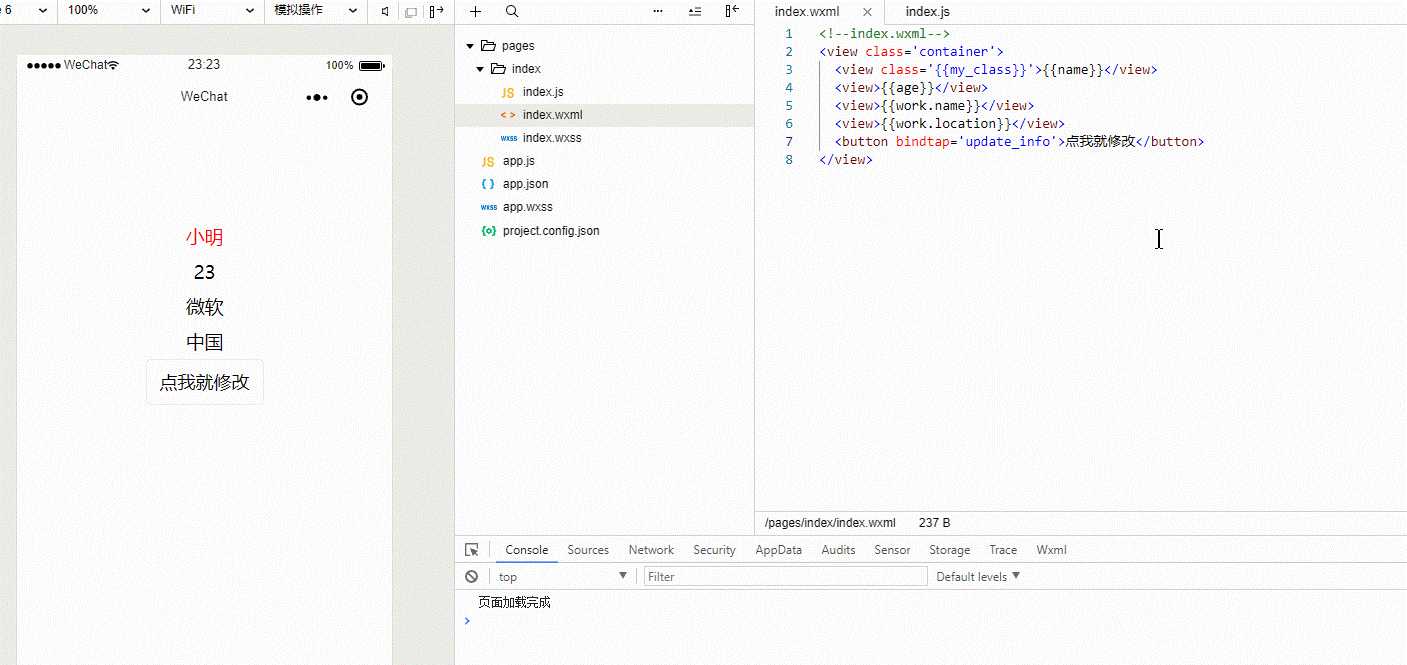Switch to index.wxml editor tab
The image size is (1407, 665).
pos(807,12)
